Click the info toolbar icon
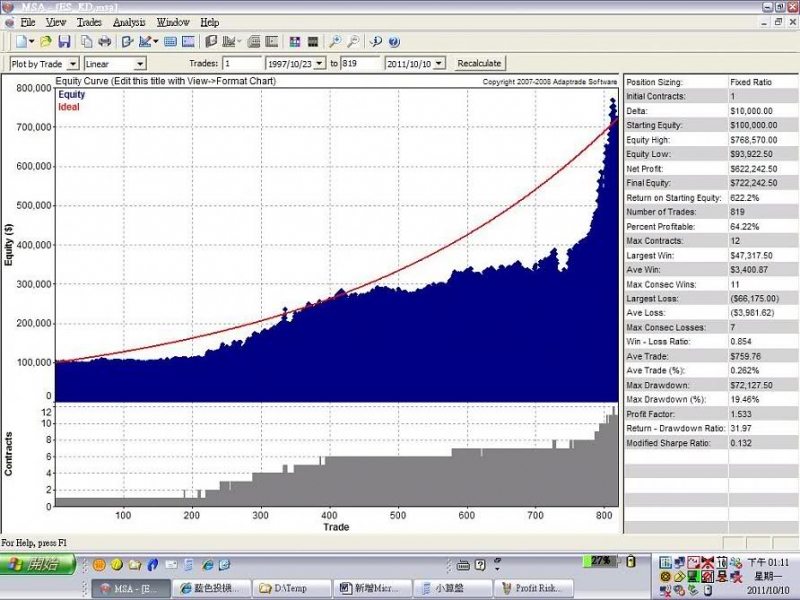This screenshot has height=600, width=800. (x=376, y=42)
